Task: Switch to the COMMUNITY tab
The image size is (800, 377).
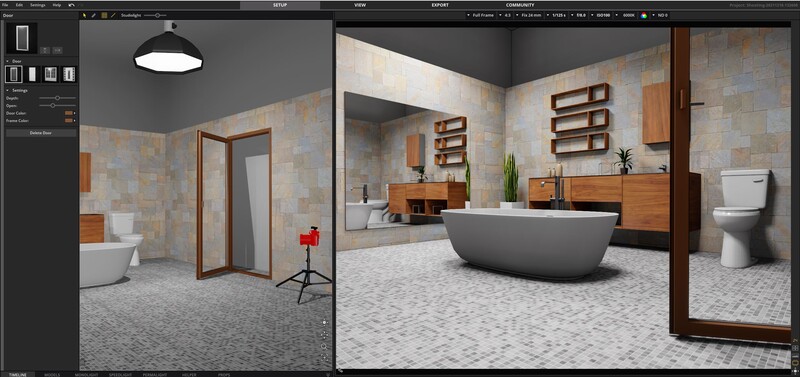Action: tap(520, 5)
